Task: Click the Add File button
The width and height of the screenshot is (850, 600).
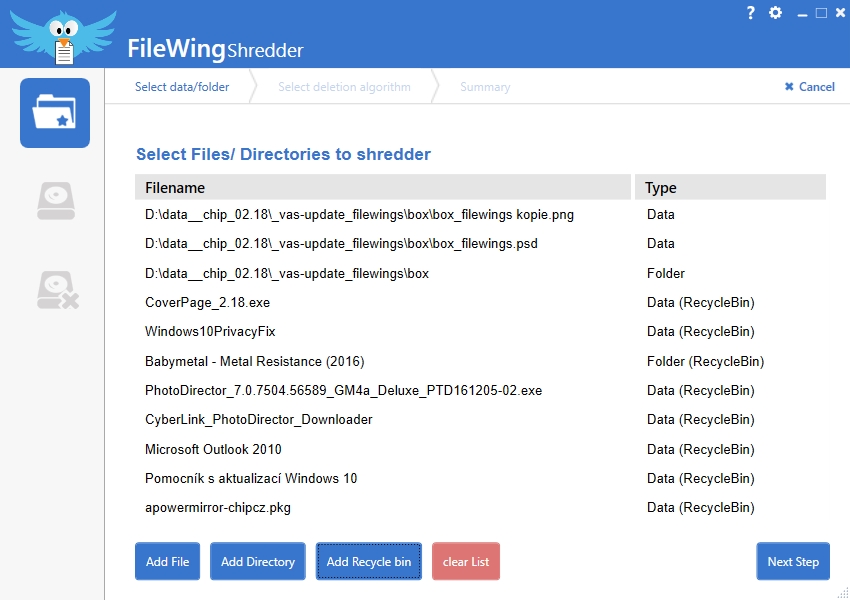Action: [168, 562]
